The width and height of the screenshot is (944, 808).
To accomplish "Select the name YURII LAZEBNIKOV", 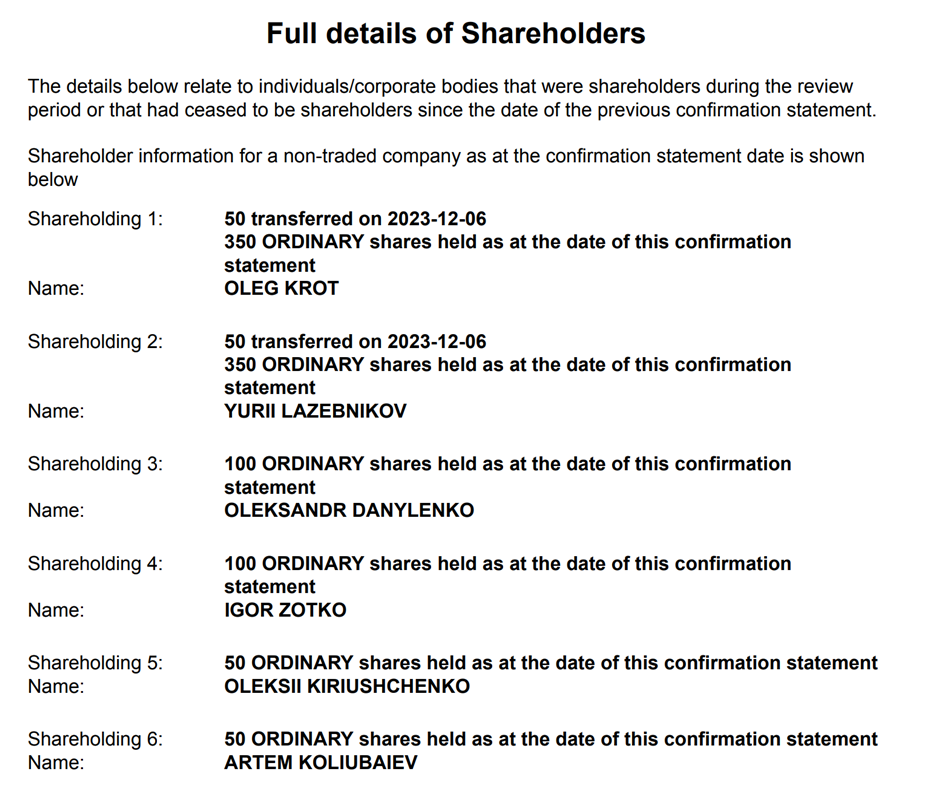I will coord(315,411).
